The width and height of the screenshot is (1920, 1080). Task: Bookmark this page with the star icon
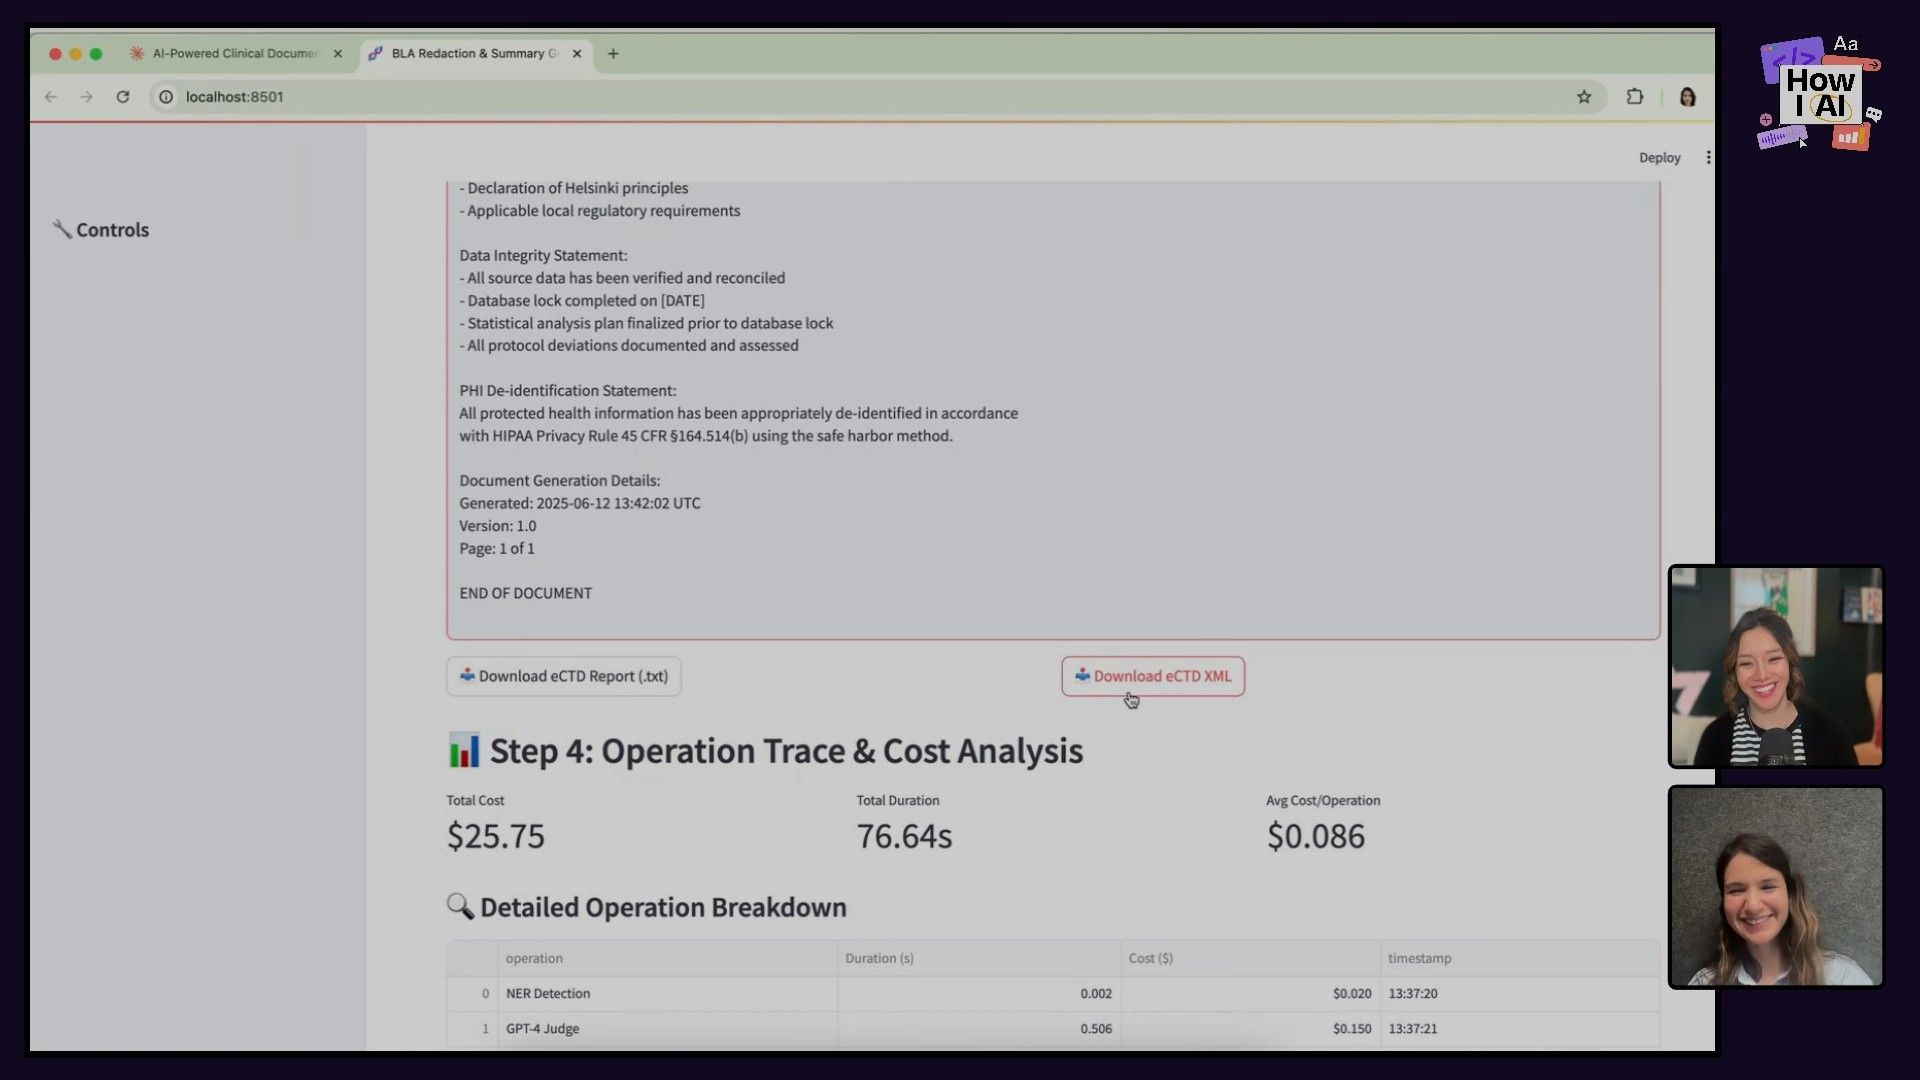[1584, 97]
